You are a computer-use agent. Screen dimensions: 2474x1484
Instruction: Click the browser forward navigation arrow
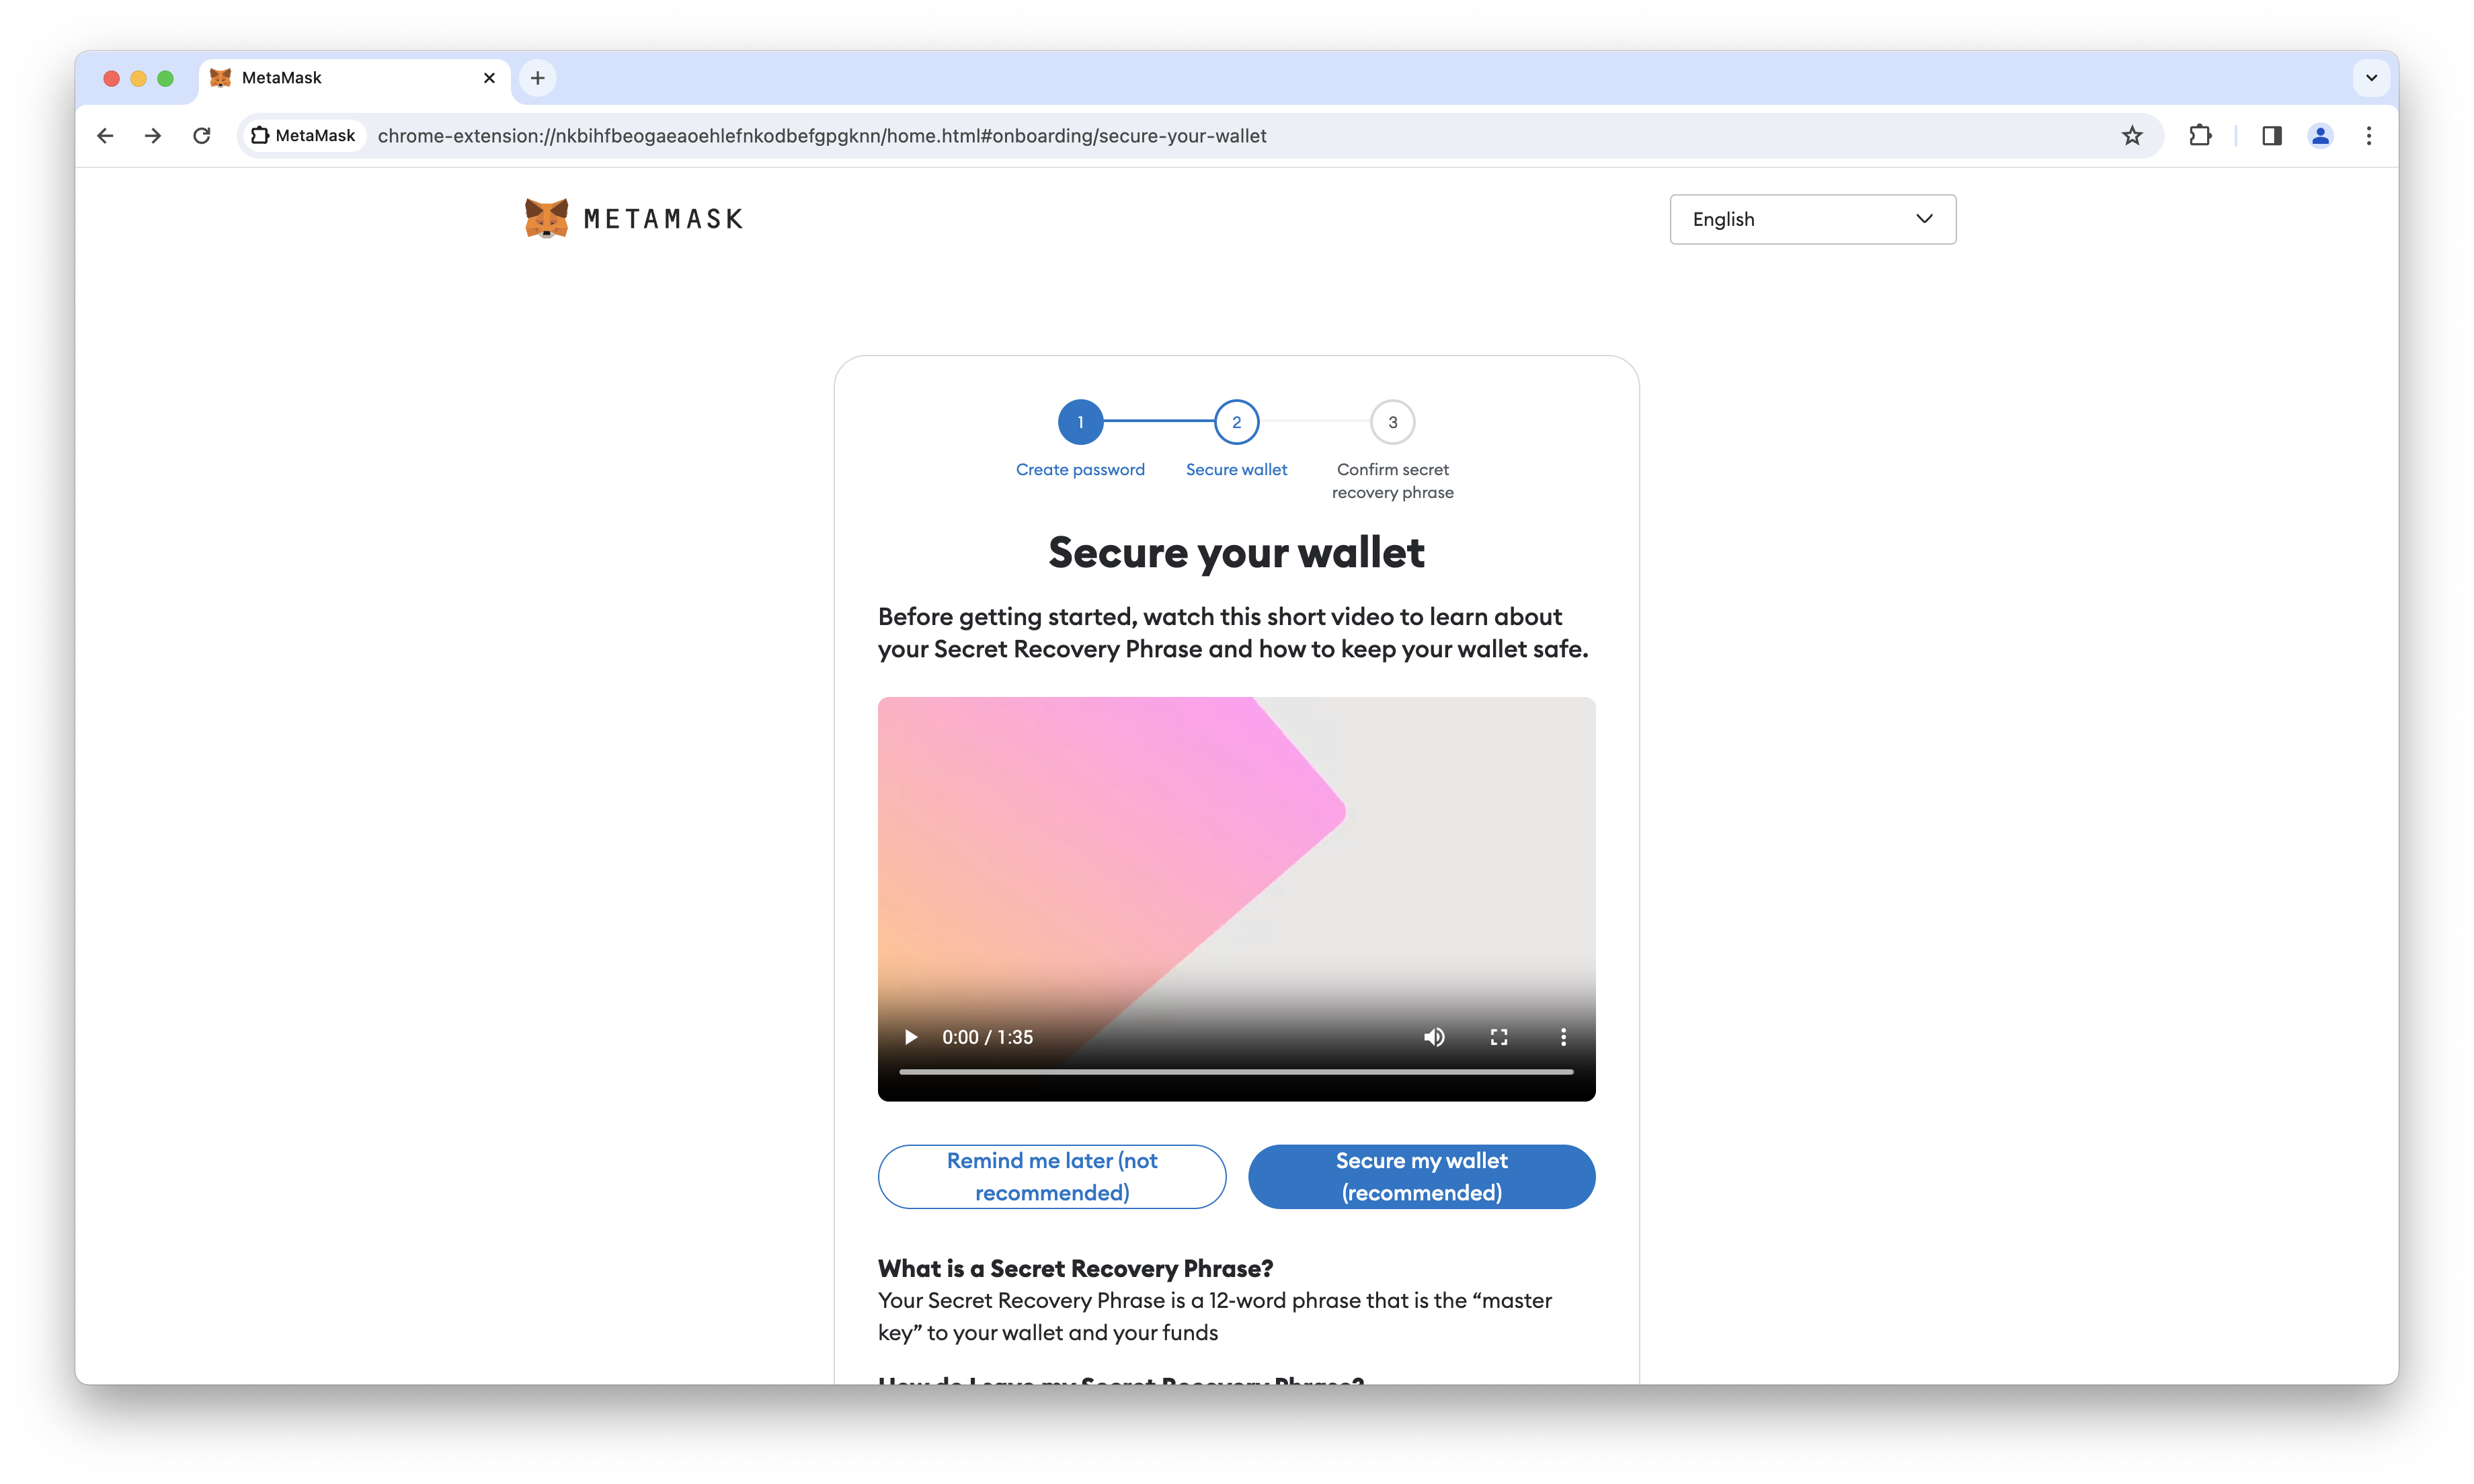[154, 136]
